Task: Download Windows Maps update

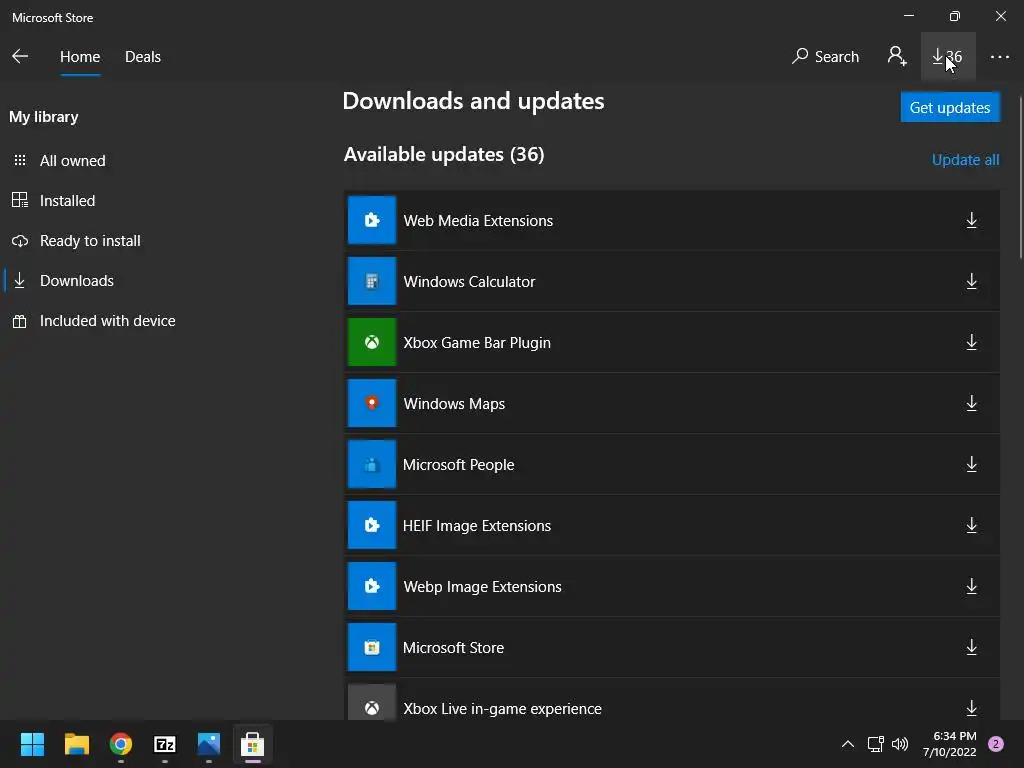Action: [971, 404]
